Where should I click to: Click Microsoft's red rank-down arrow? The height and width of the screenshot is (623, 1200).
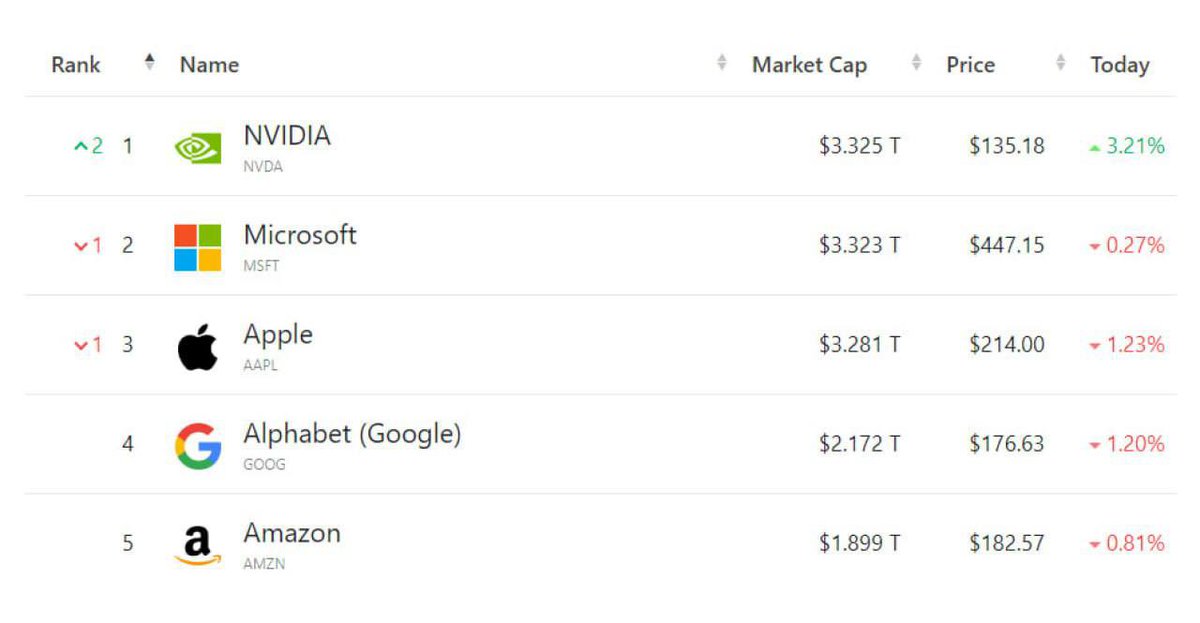[x=81, y=246]
